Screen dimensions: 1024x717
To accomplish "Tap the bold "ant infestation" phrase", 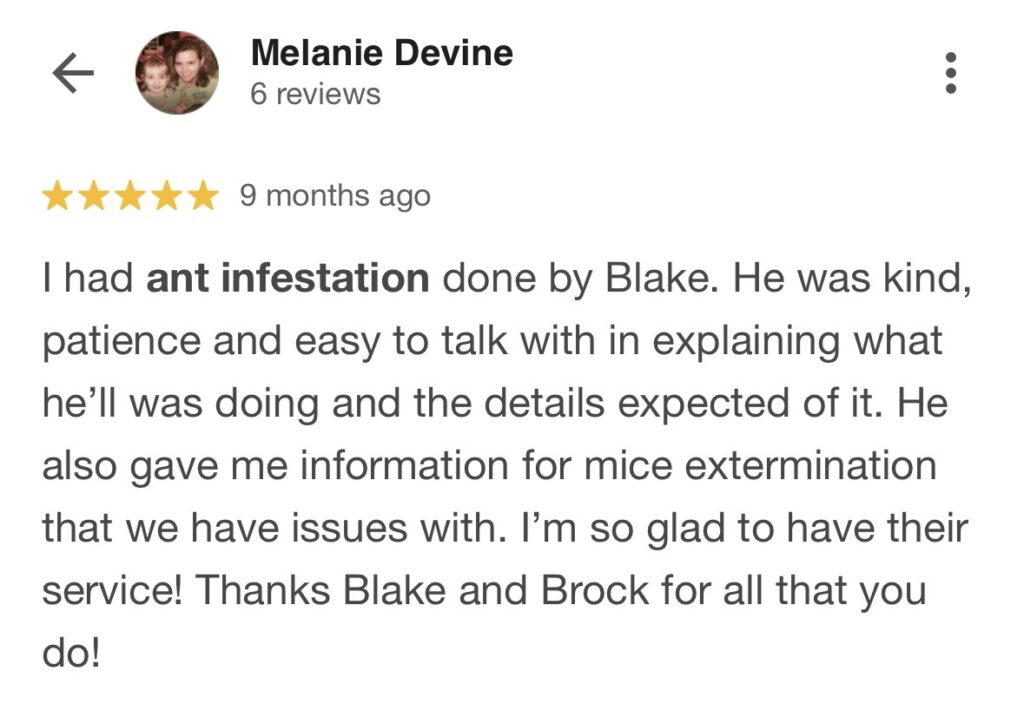I will pos(288,278).
